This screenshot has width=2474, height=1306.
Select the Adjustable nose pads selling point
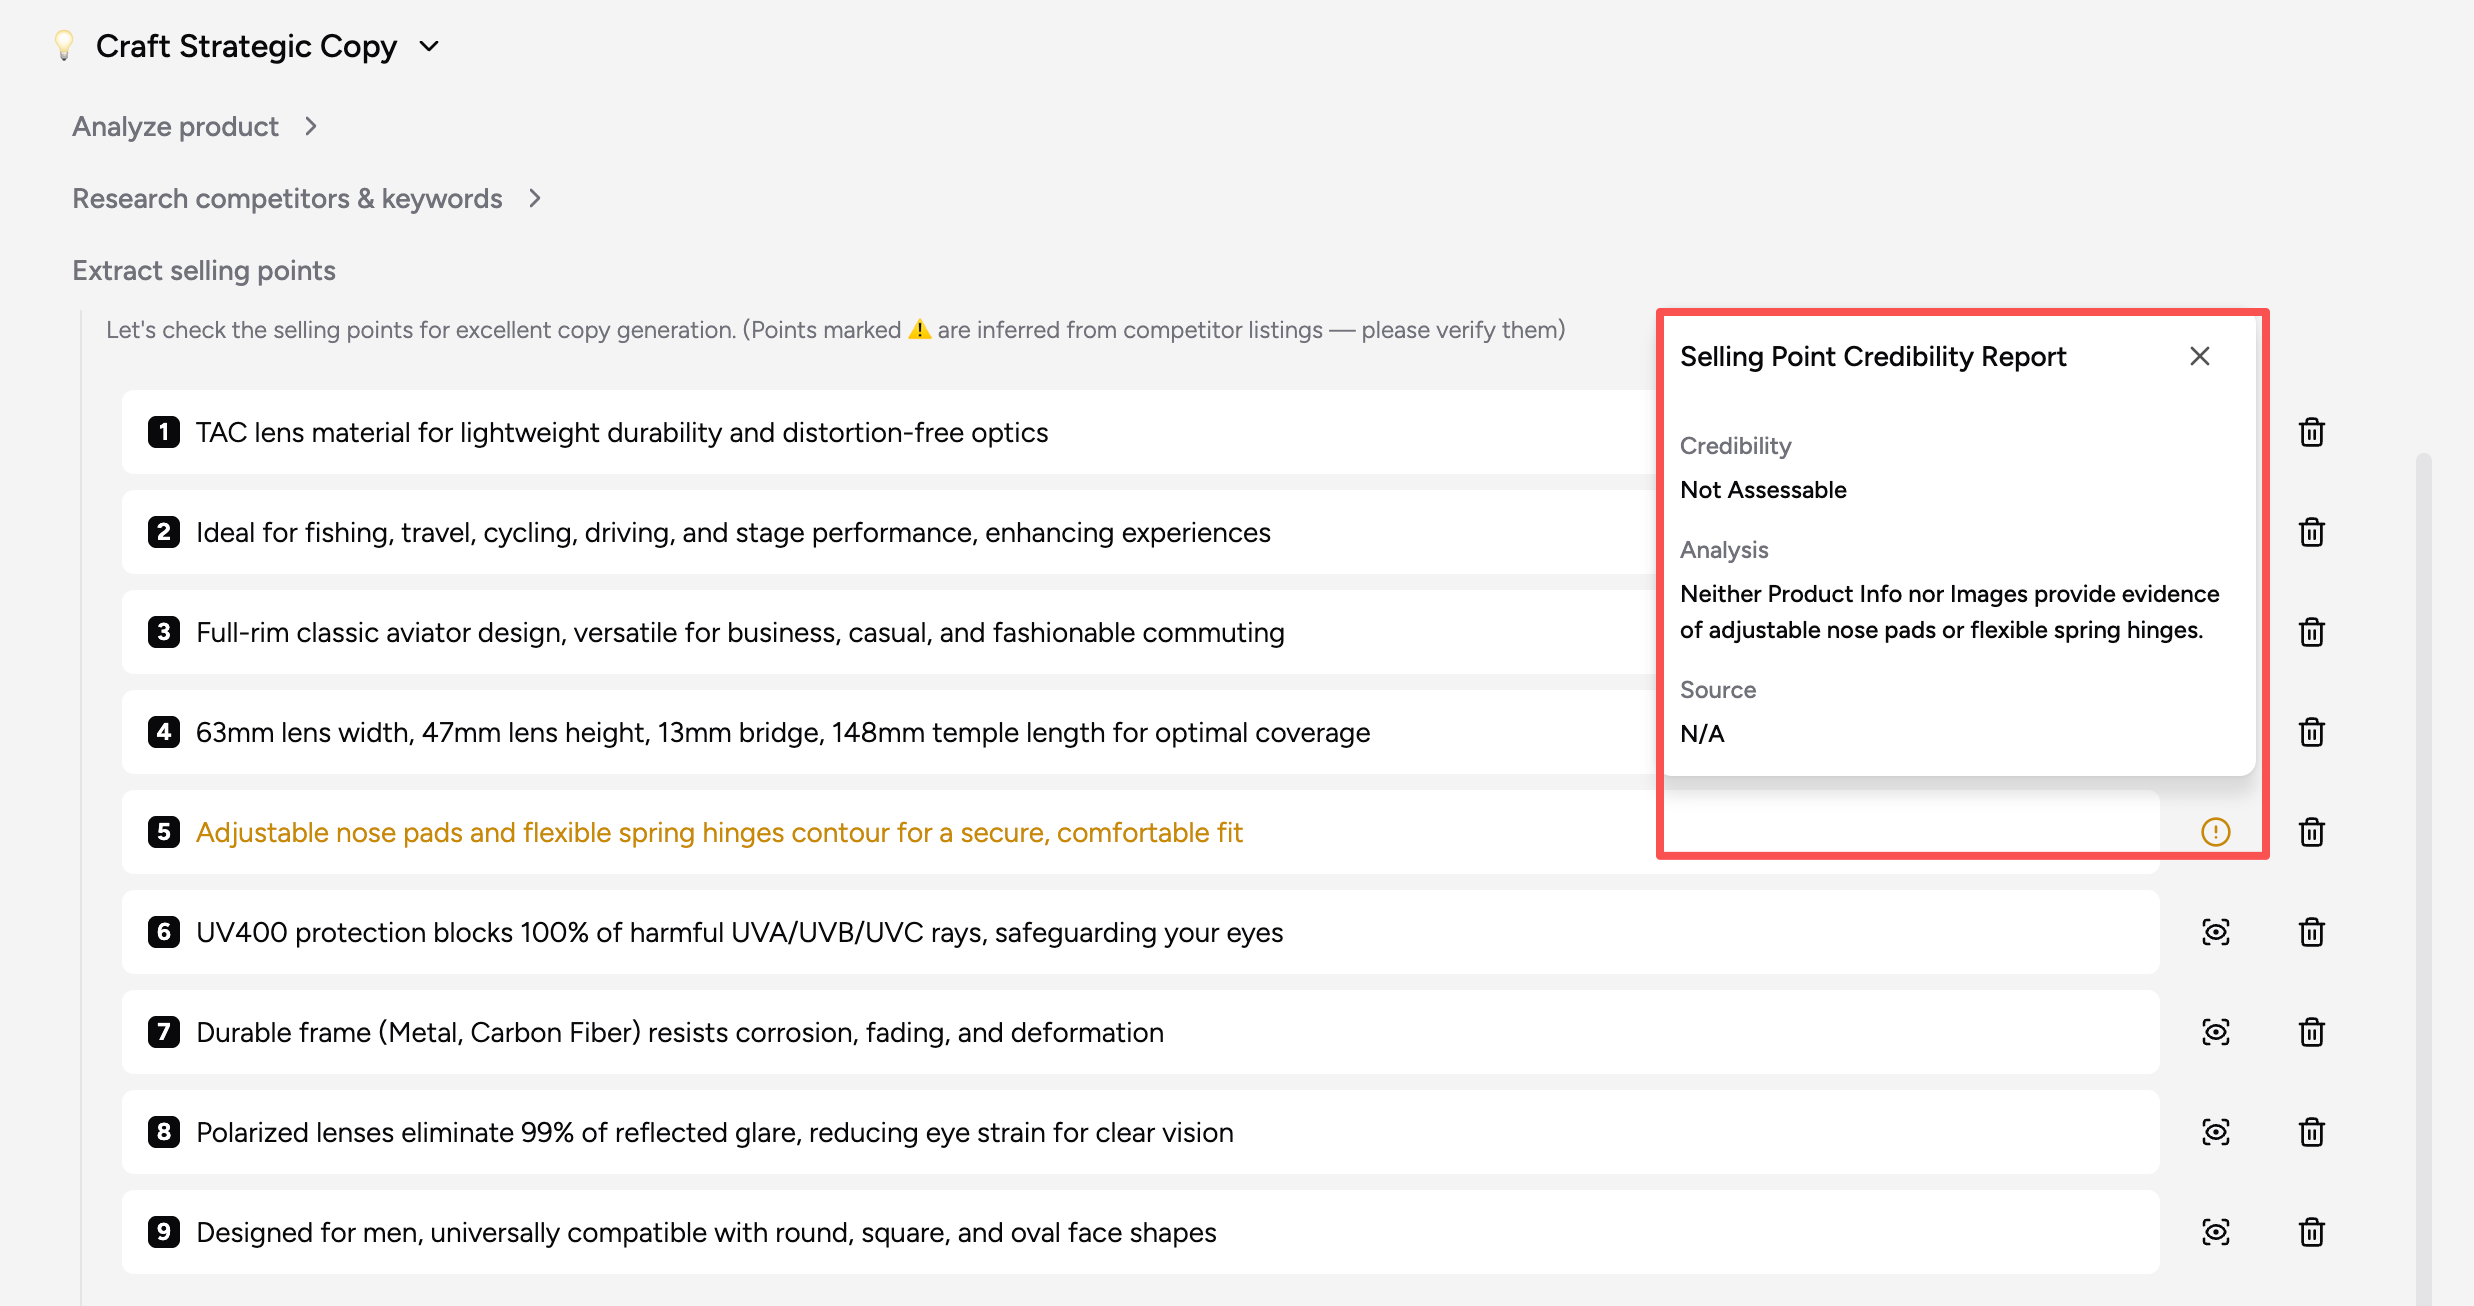(719, 832)
